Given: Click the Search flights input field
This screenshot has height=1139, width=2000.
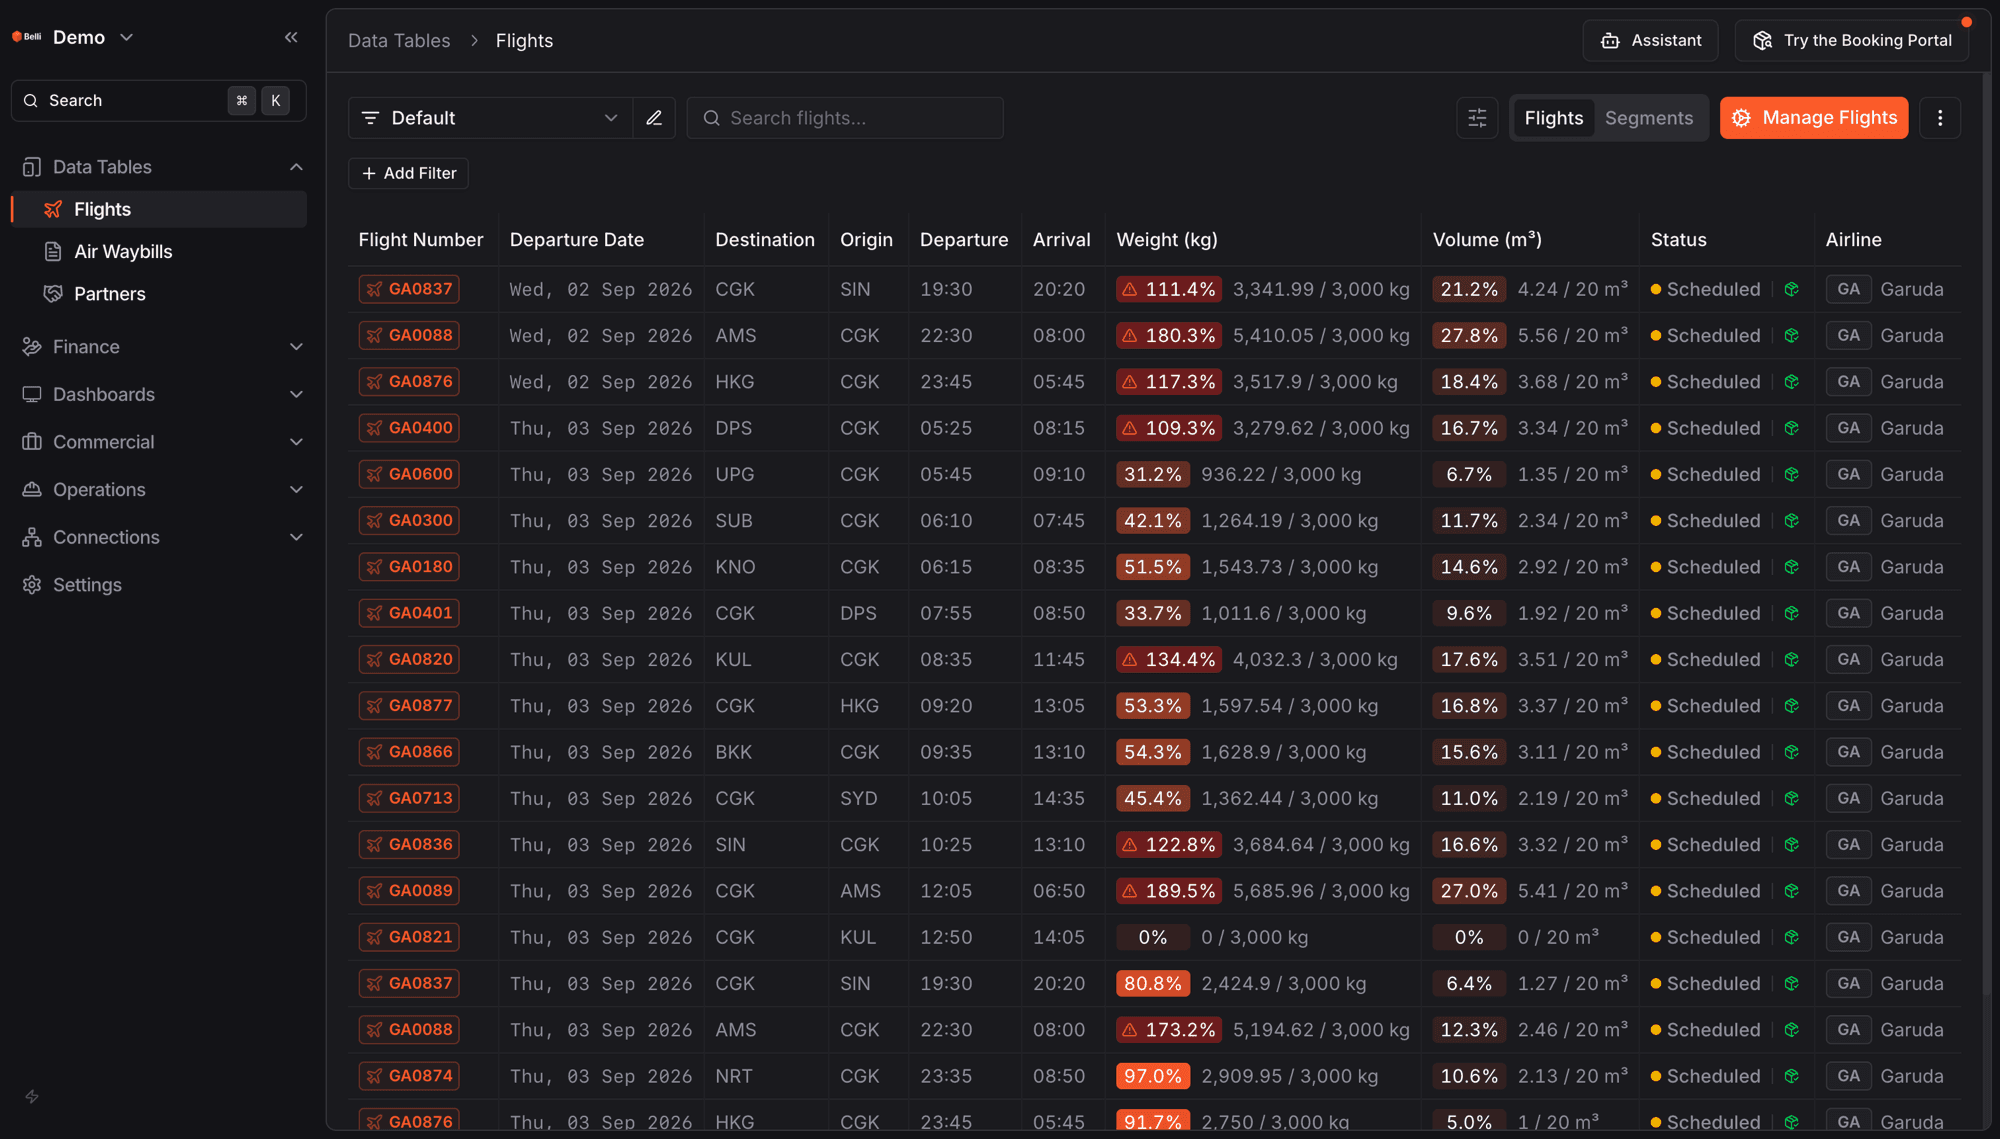Looking at the screenshot, I should [x=845, y=118].
